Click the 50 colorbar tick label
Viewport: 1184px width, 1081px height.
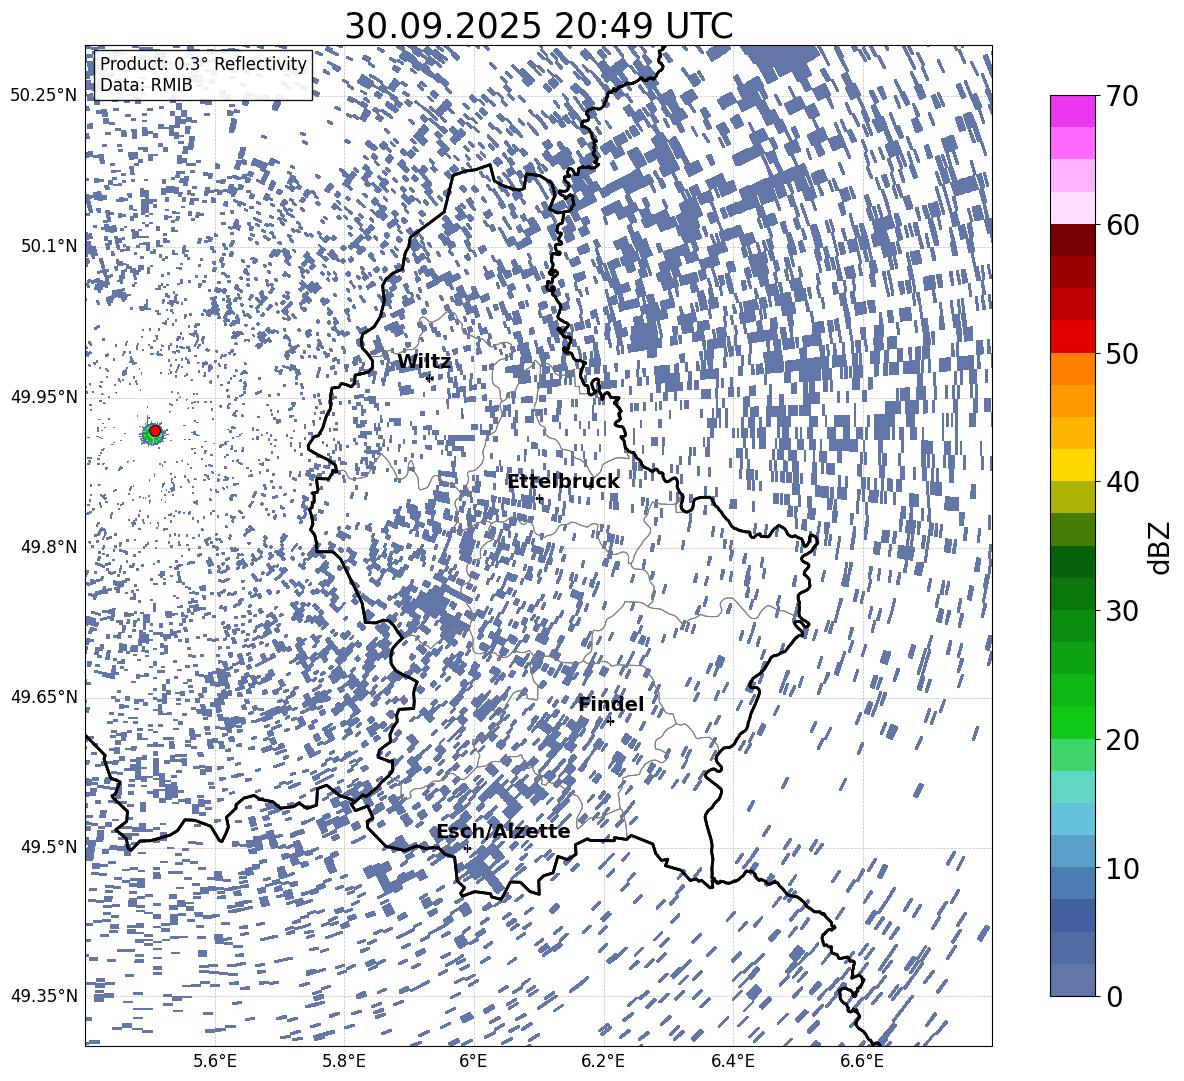click(x=1122, y=353)
